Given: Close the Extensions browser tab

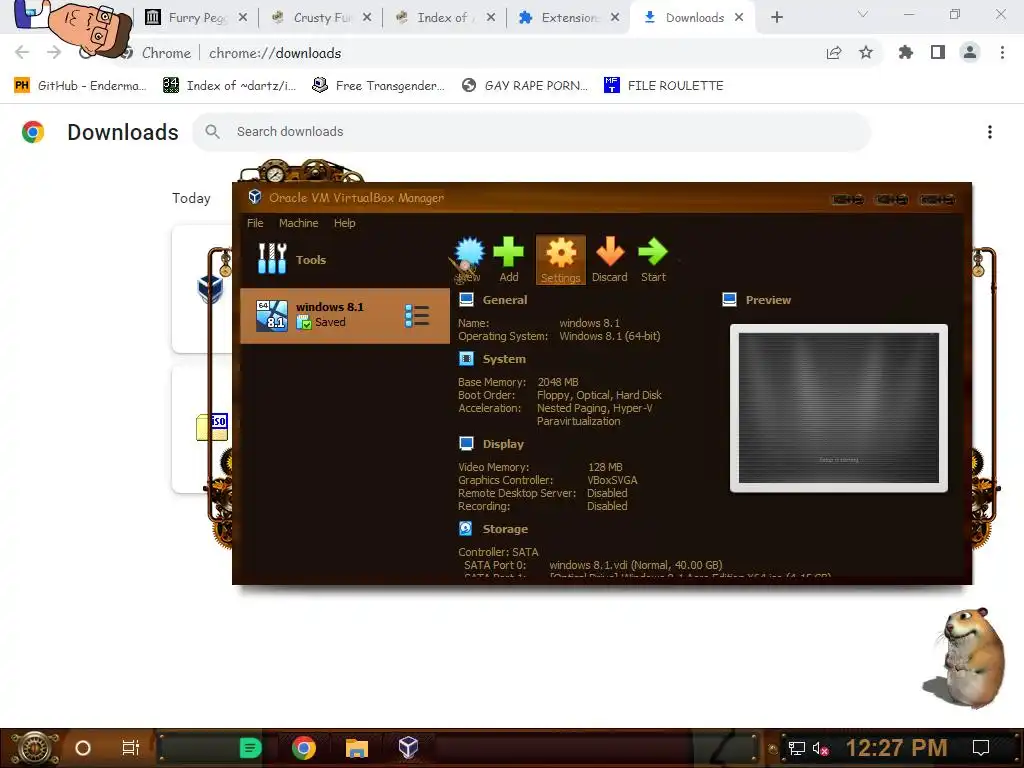Looking at the screenshot, I should pos(615,18).
